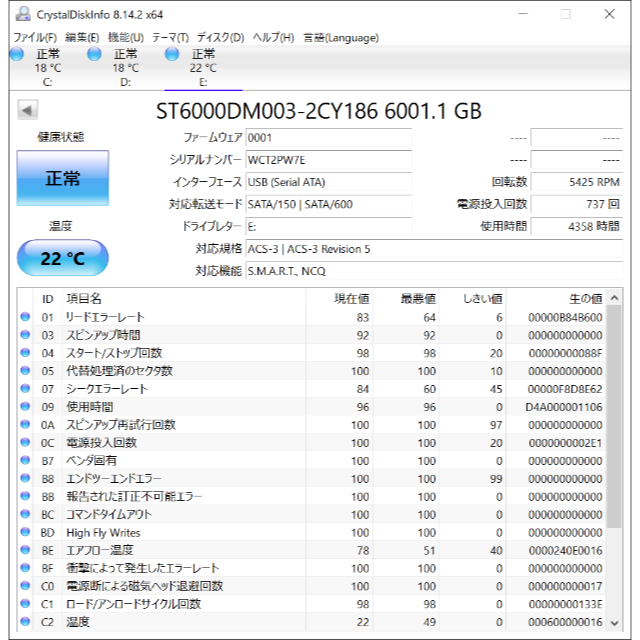Screen dimensions: 640x640
Task: Click the standard field ACS-3 Revision 5
Action: click(434, 249)
